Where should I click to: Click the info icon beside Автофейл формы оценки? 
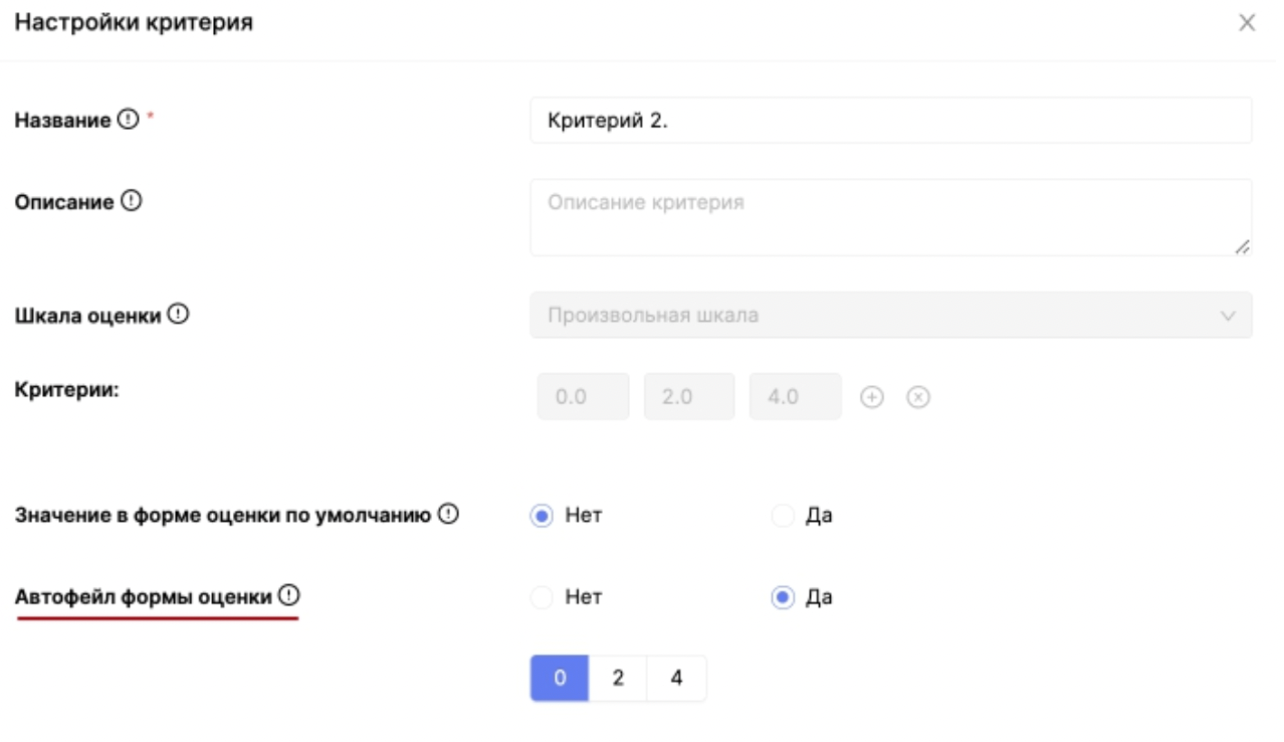pyautogui.click(x=288, y=597)
